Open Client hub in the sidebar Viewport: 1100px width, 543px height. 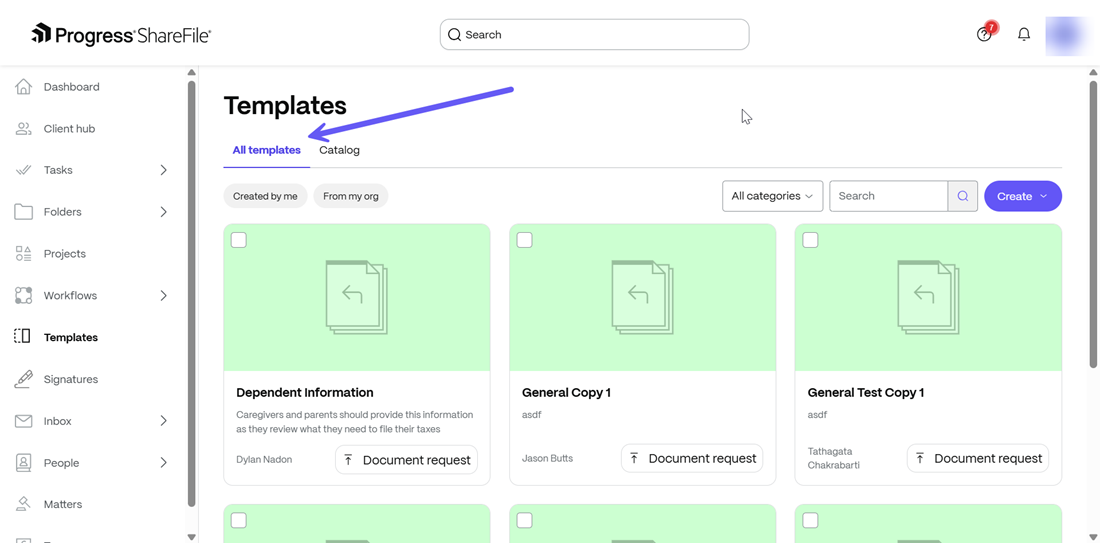[69, 129]
